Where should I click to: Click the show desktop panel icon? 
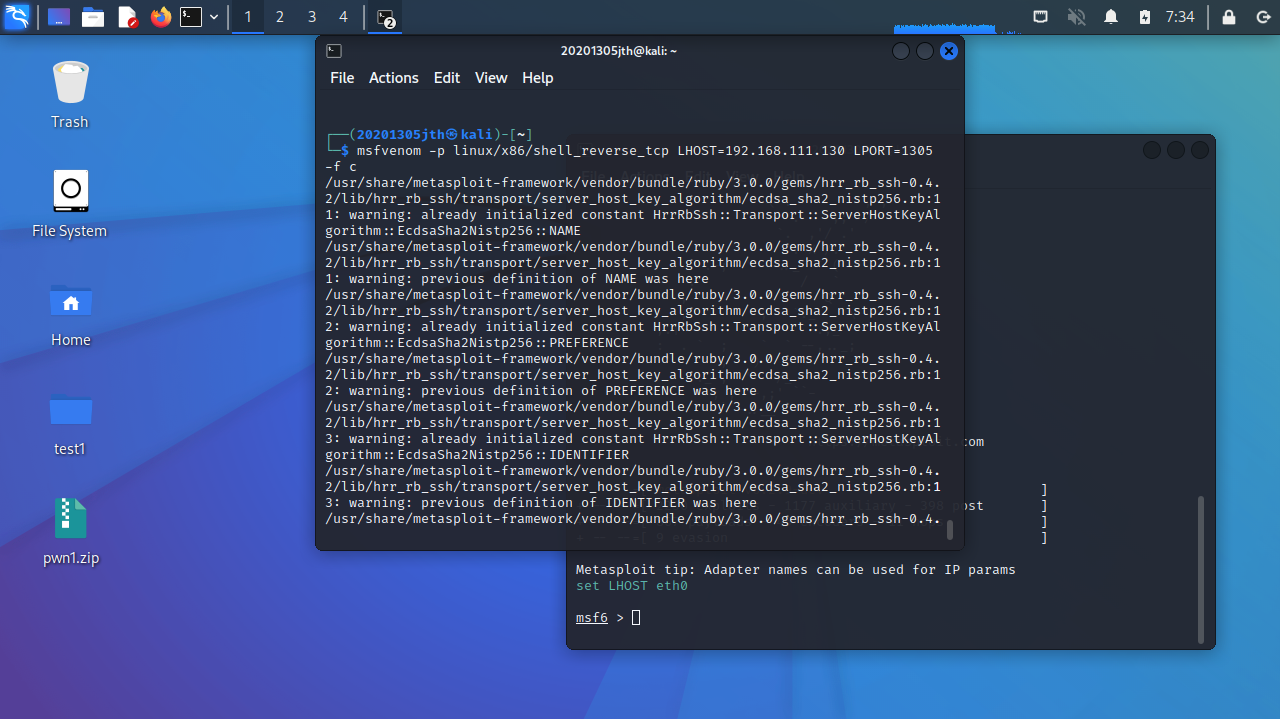coord(59,17)
